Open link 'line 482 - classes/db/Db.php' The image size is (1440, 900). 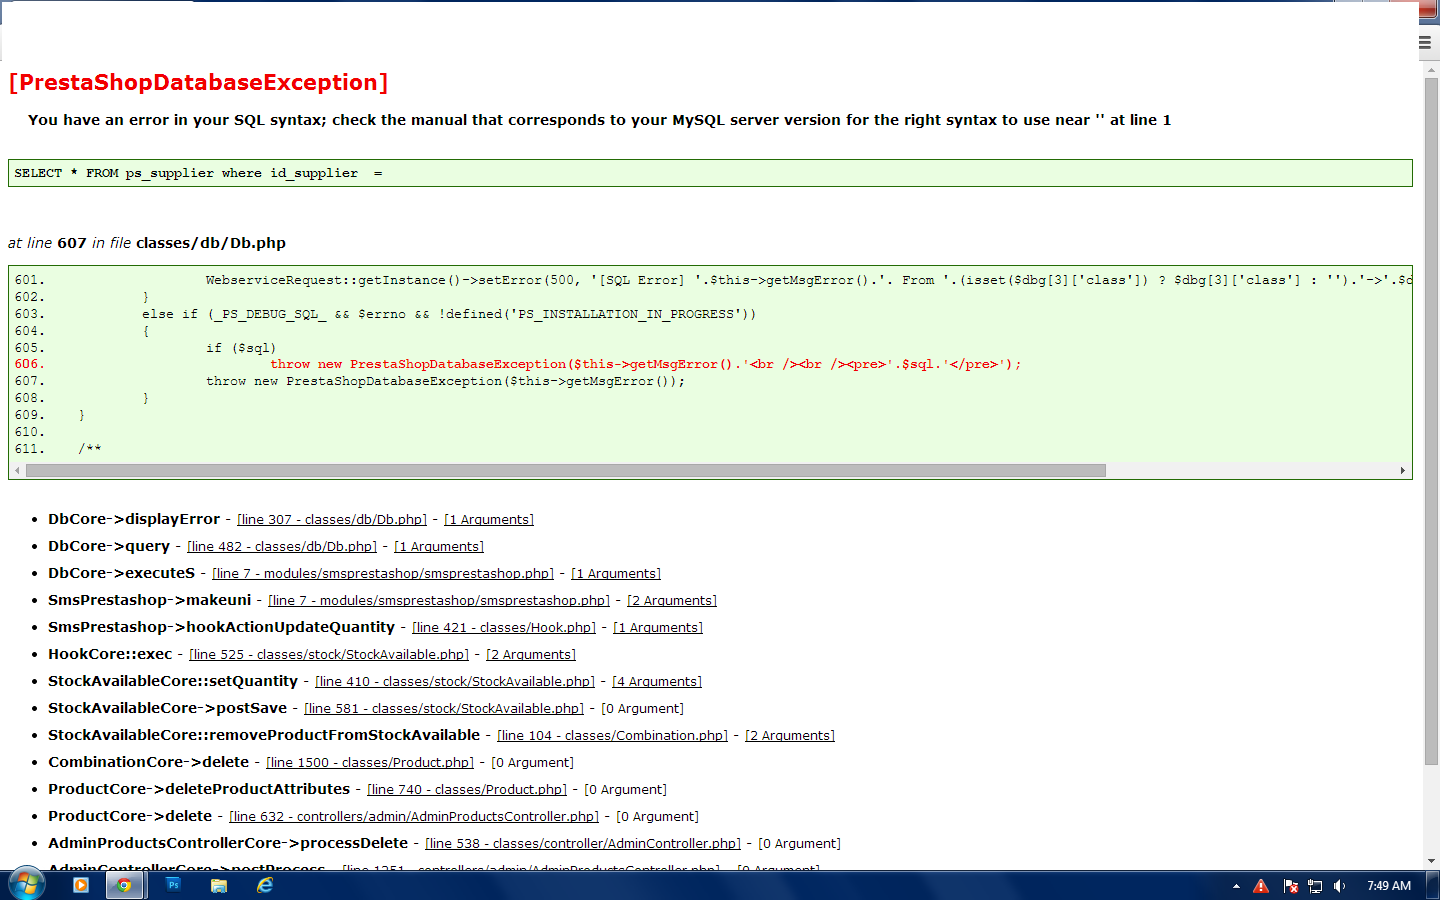coord(282,547)
